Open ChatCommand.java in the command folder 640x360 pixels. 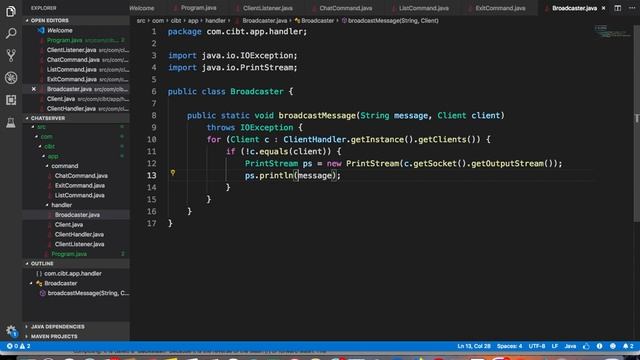81,176
